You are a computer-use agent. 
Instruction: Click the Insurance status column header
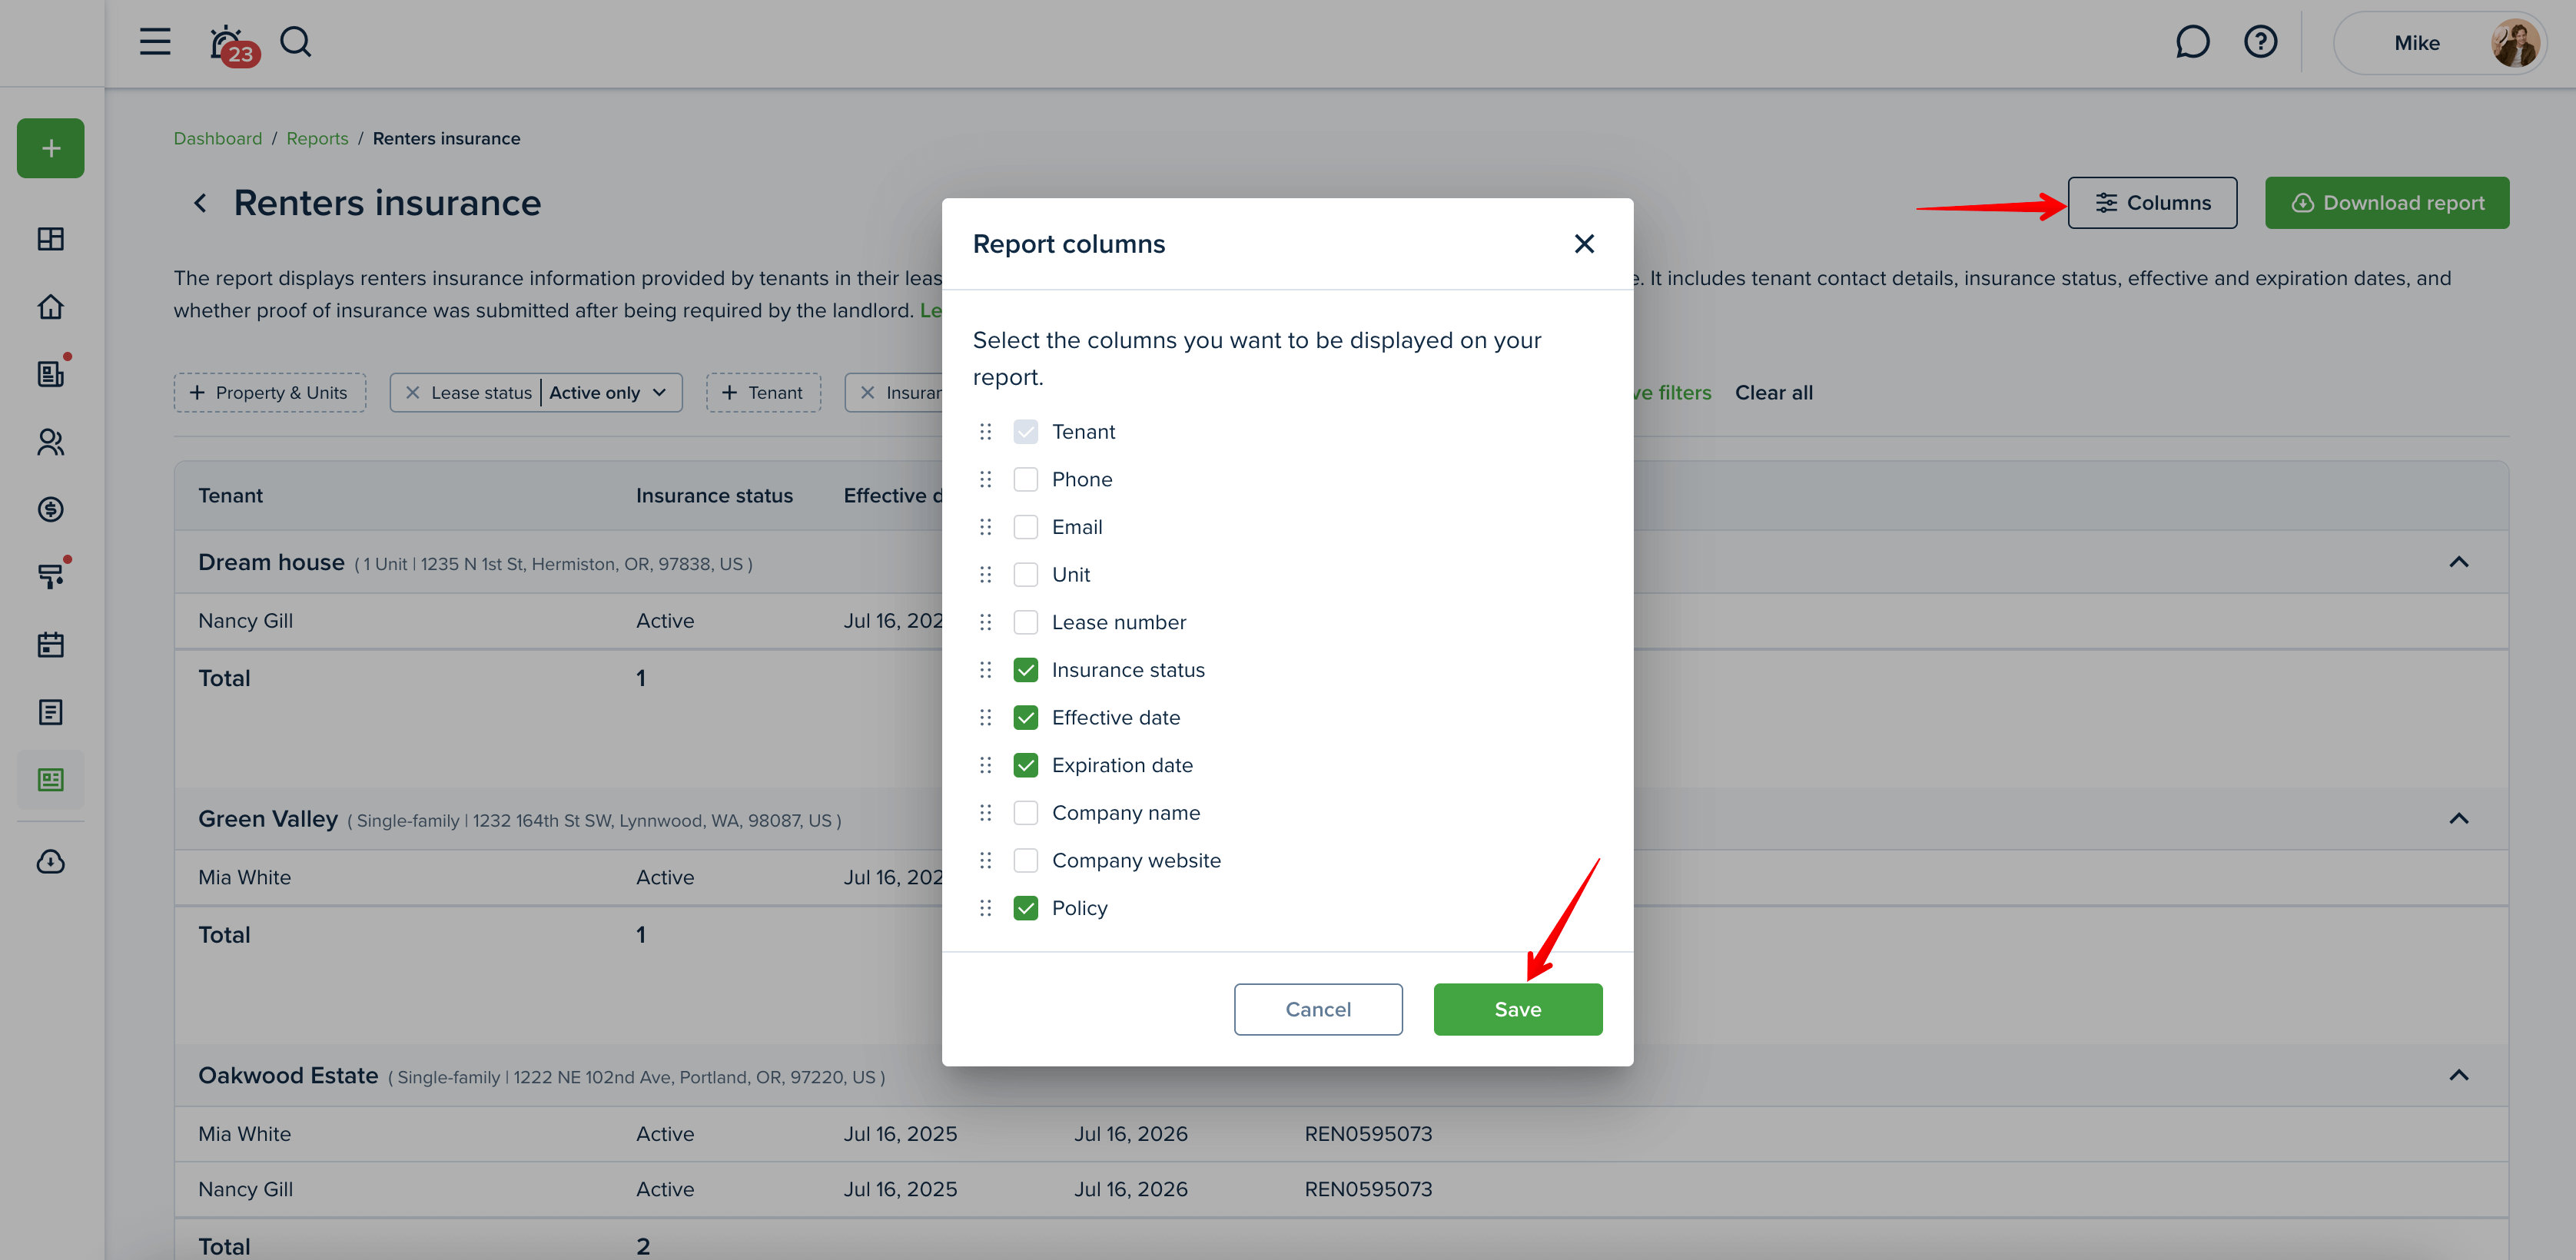point(714,496)
